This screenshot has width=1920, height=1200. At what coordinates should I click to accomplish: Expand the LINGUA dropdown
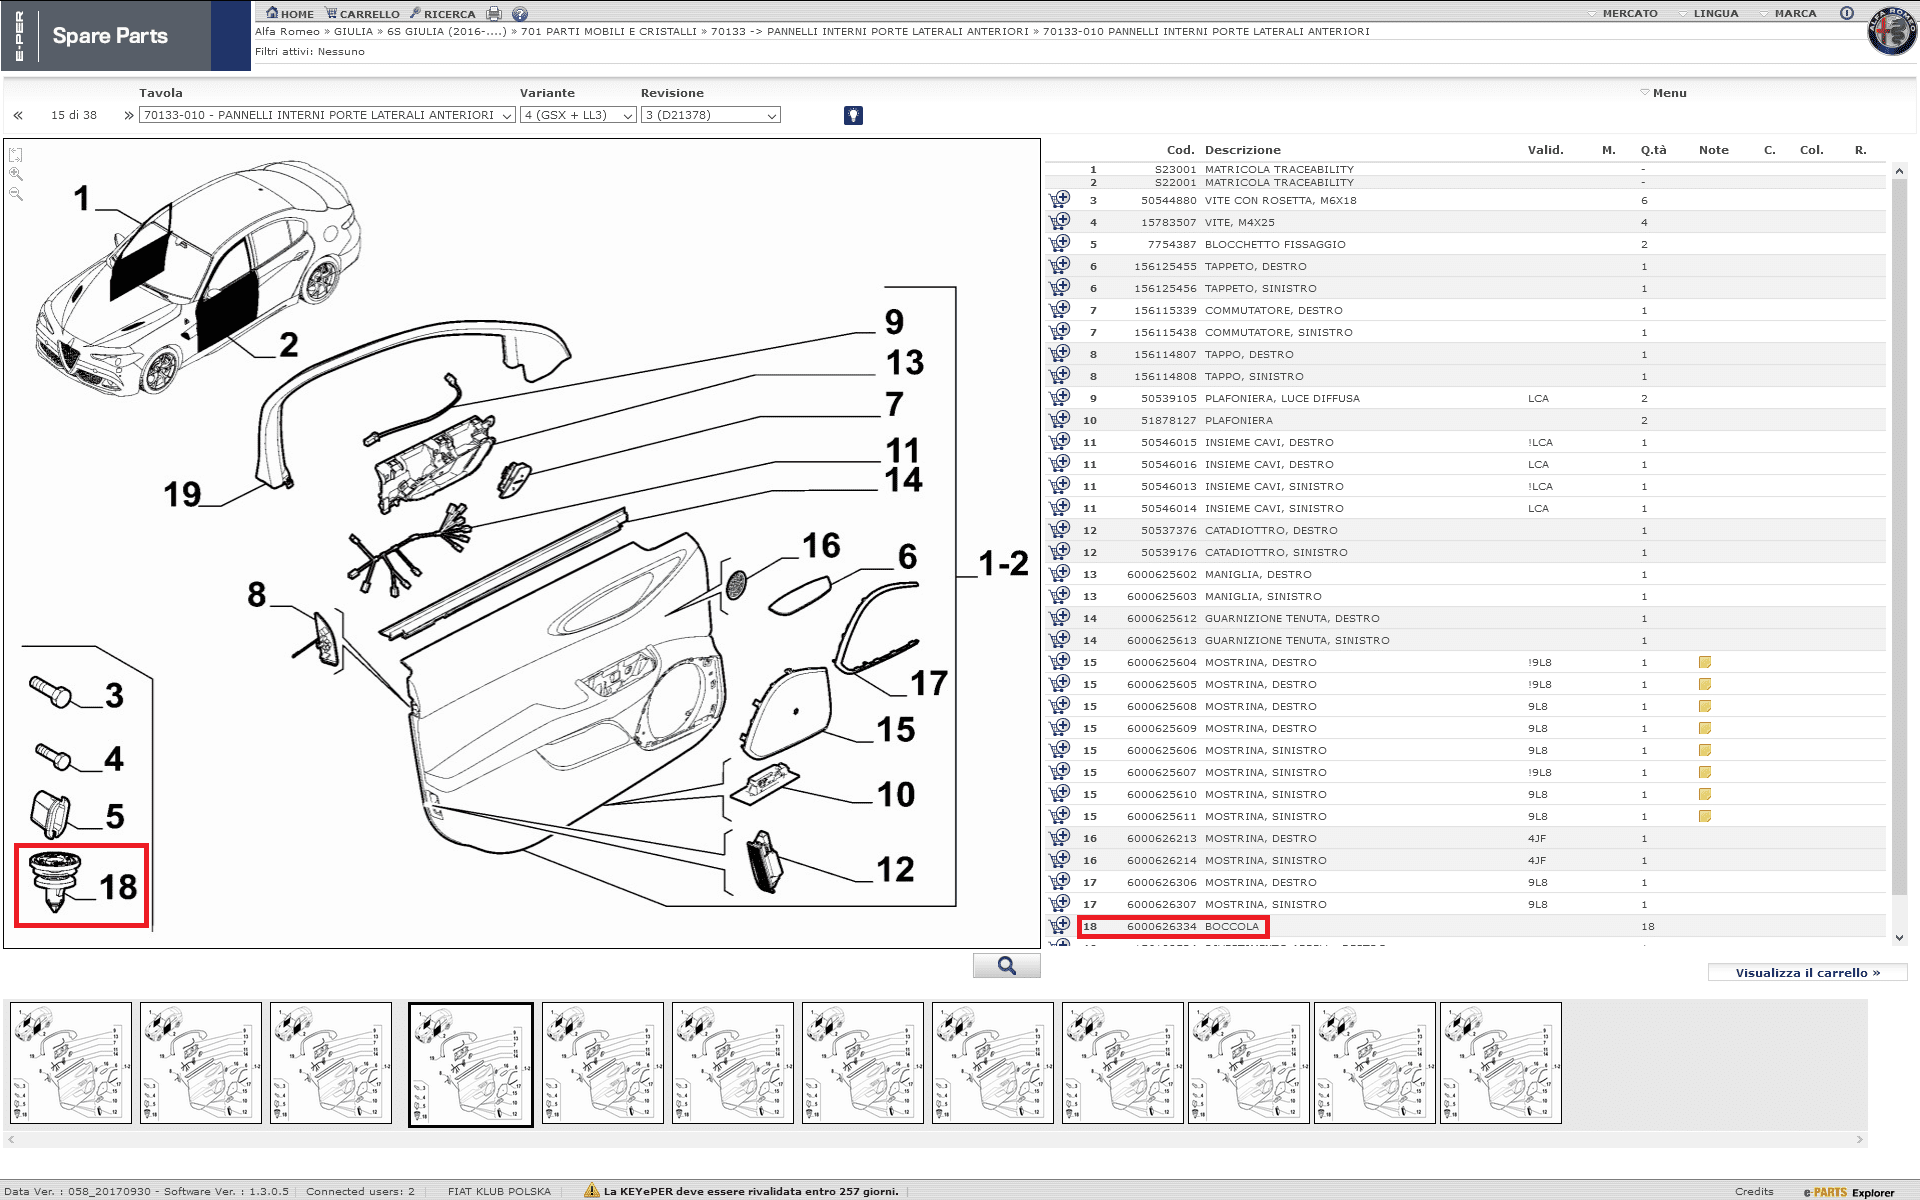click(1708, 14)
